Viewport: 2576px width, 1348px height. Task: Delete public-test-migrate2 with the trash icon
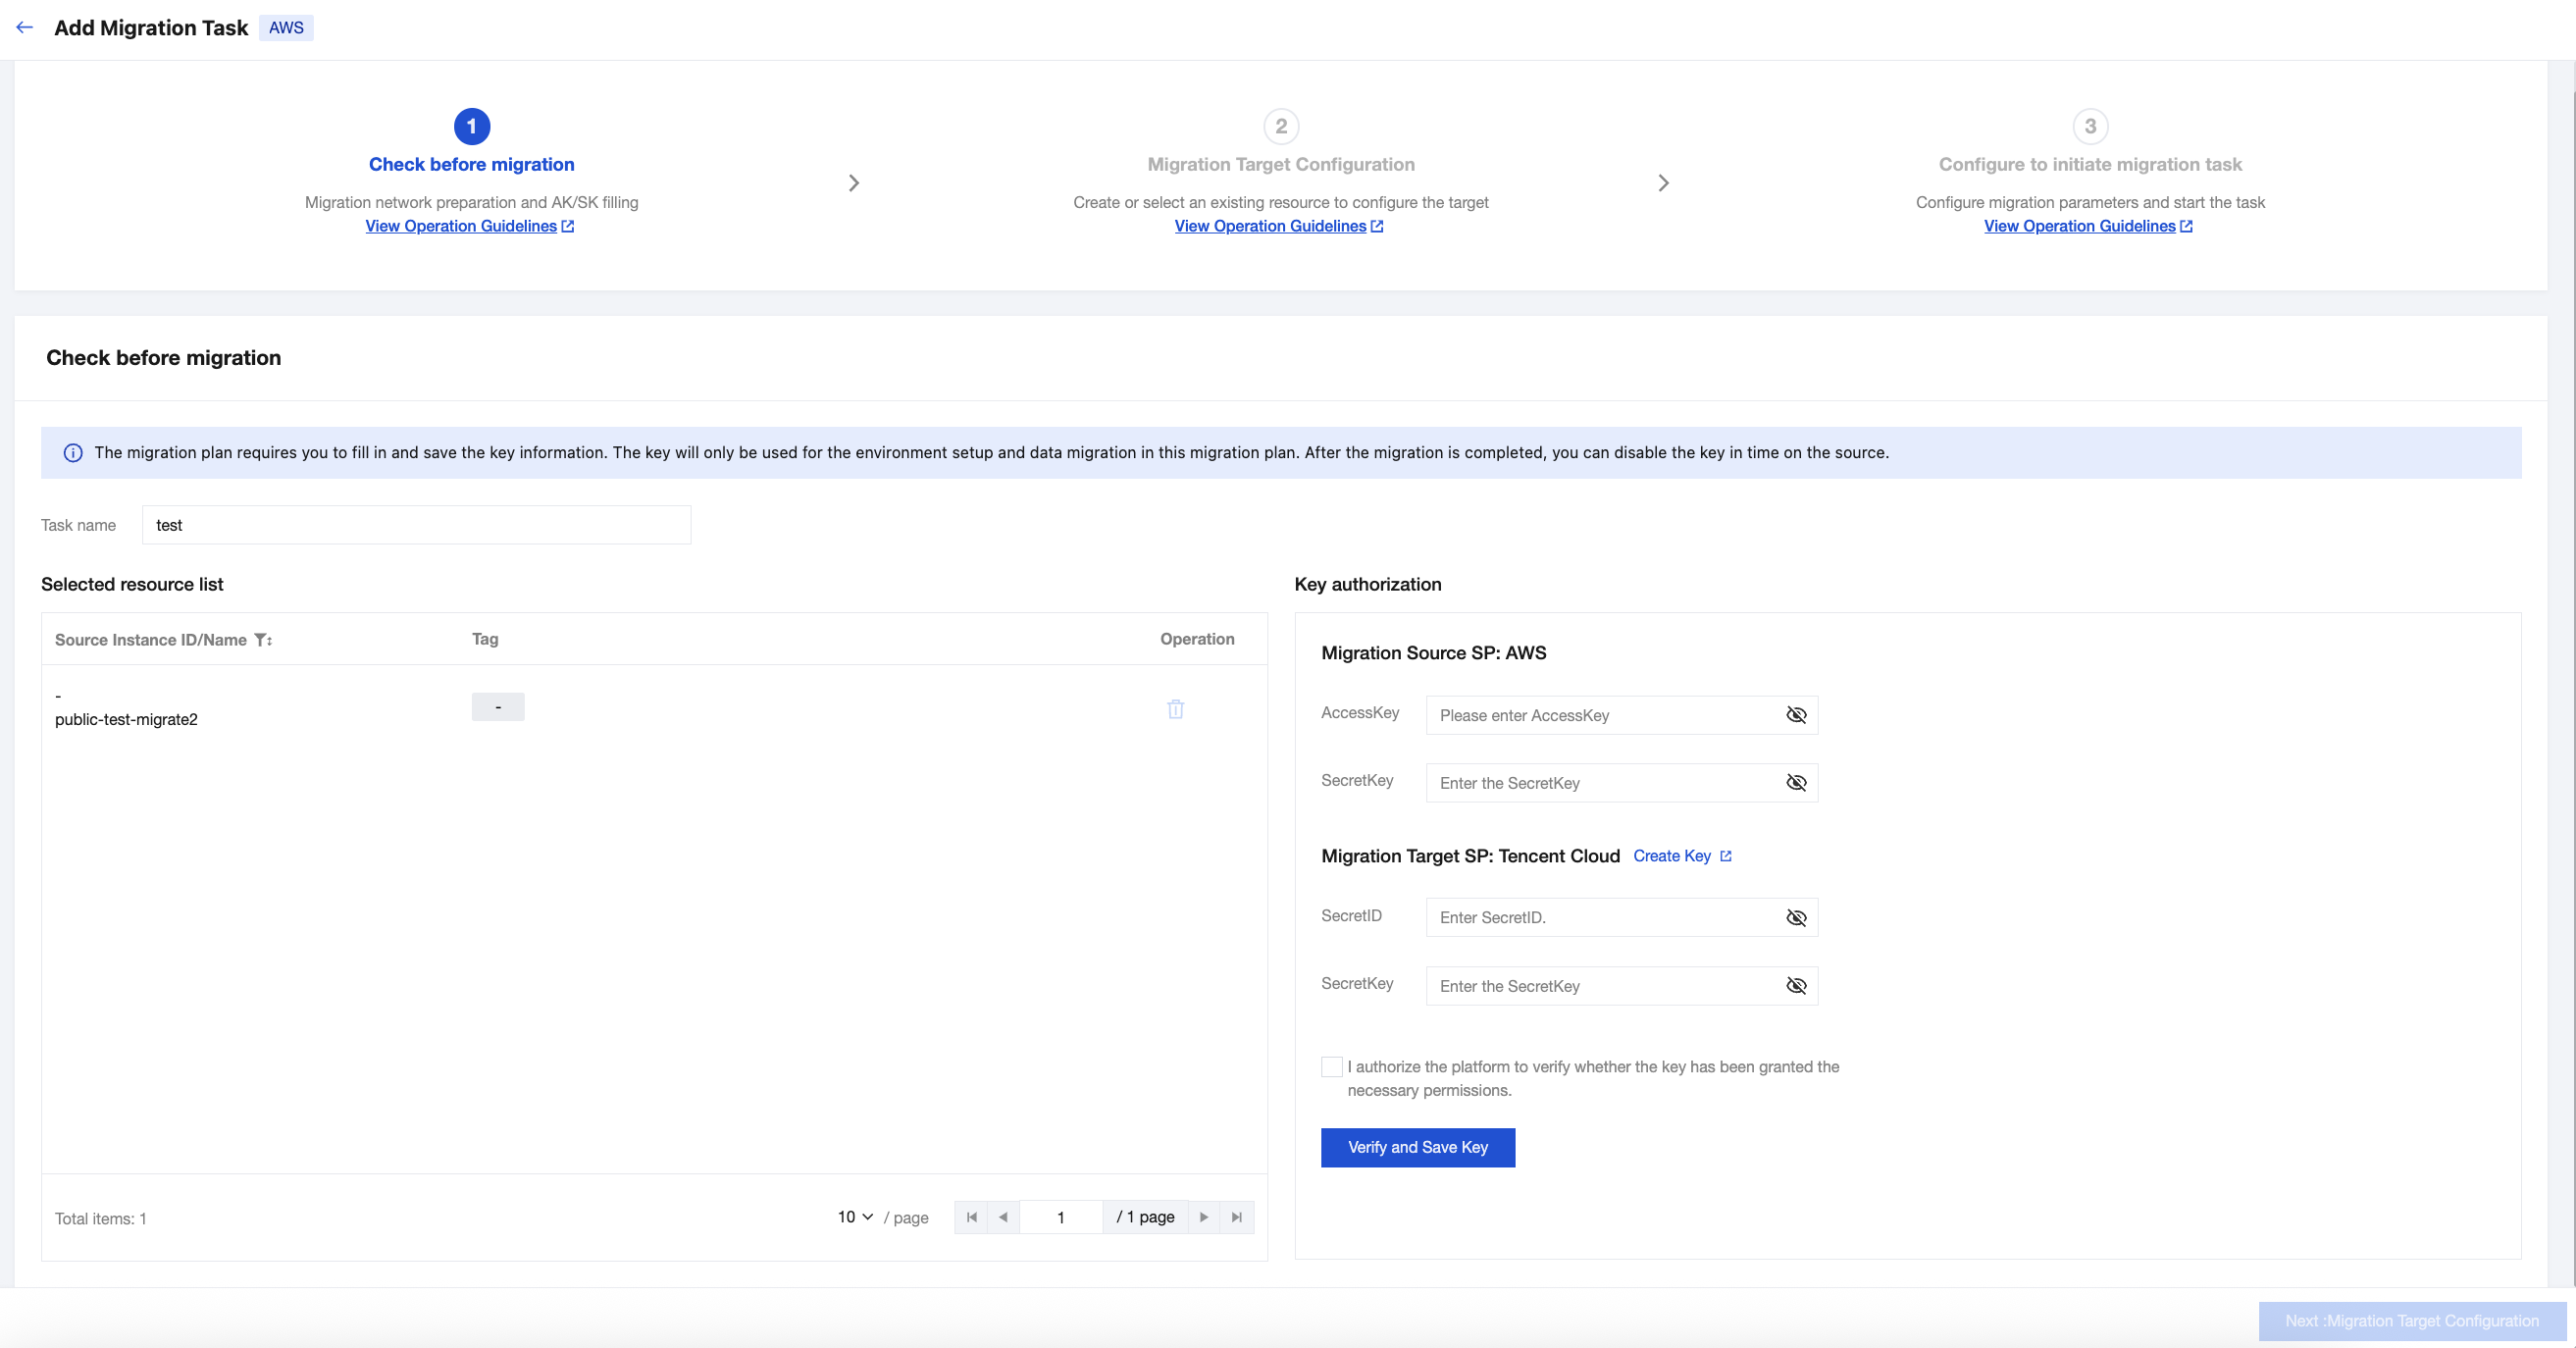1175,709
